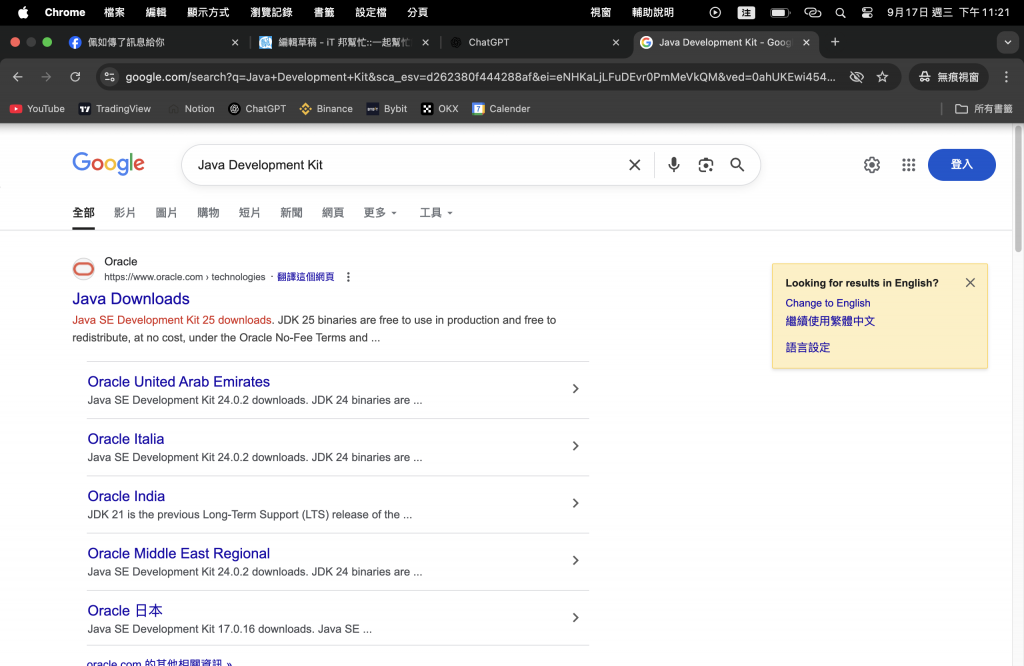
Task: Select the 網頁 results tab
Action: (x=333, y=213)
